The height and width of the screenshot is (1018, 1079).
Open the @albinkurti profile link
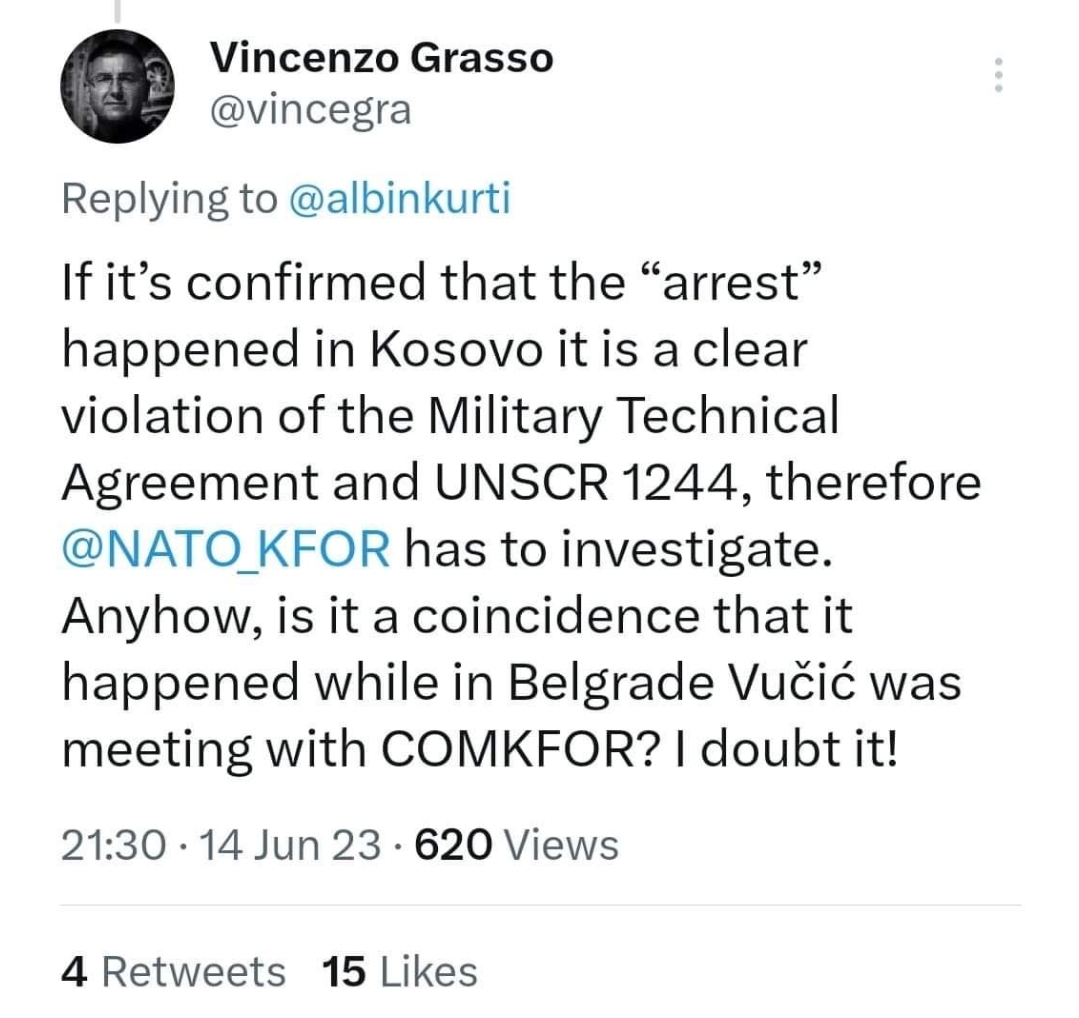(399, 199)
